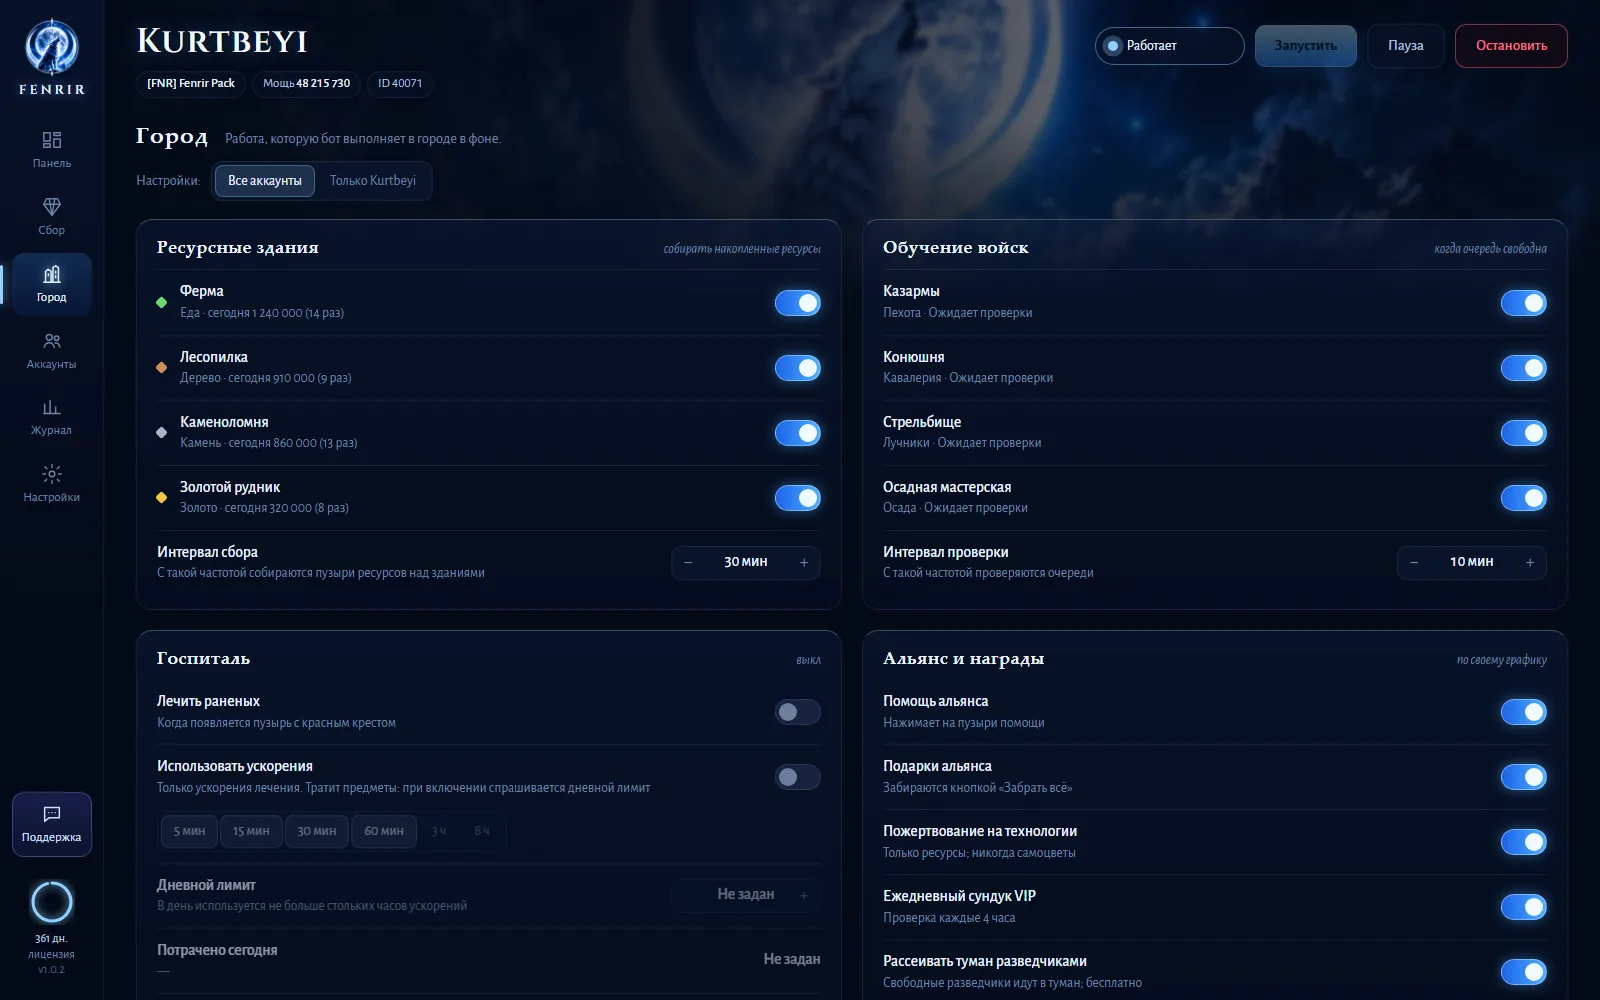Open the Аккаунты page

pyautogui.click(x=52, y=351)
